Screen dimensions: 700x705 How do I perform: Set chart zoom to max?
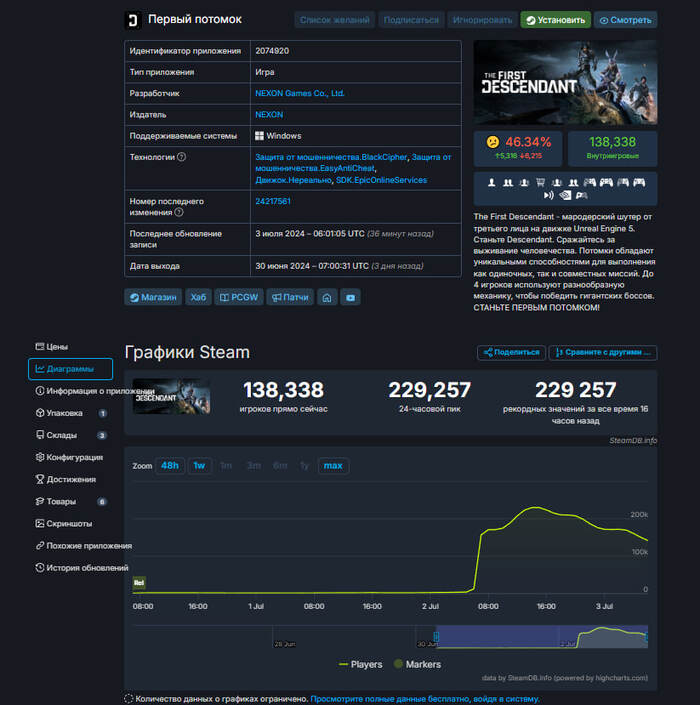tap(333, 466)
